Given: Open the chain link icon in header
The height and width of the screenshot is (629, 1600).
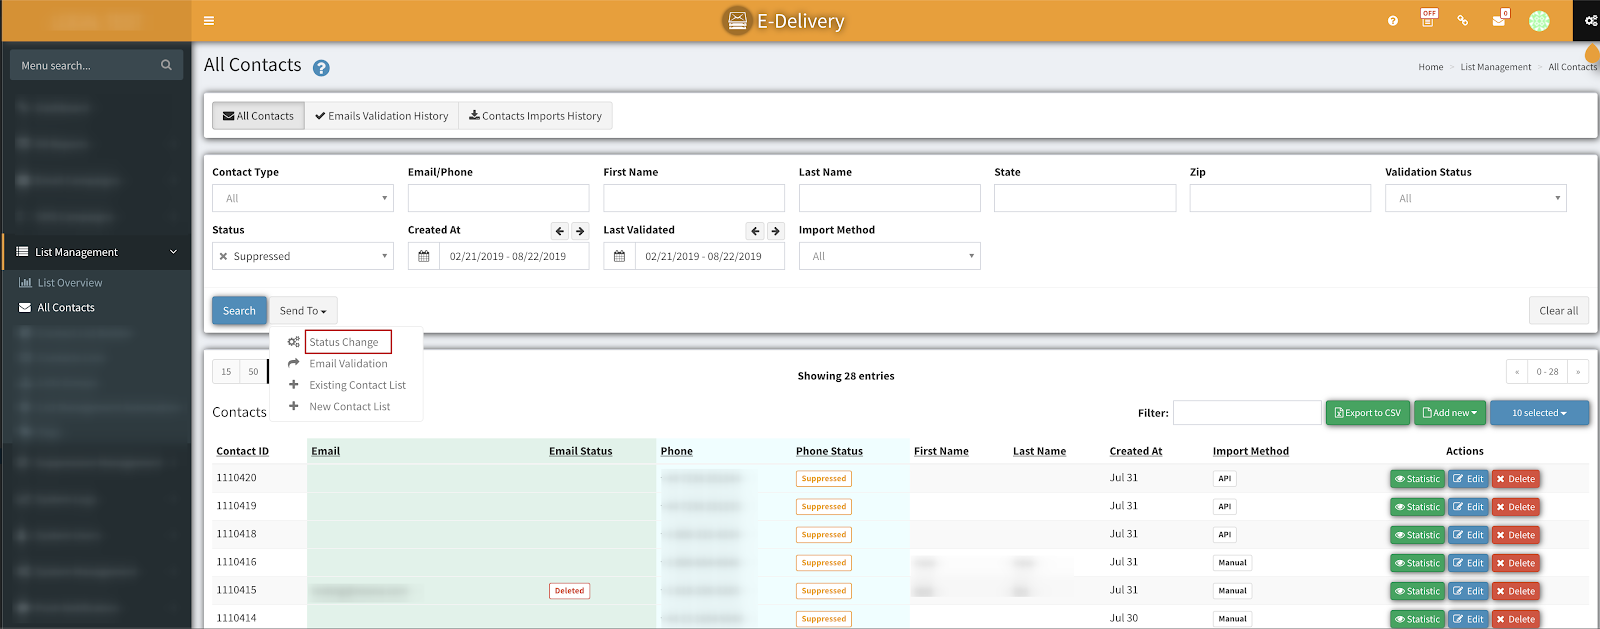Looking at the screenshot, I should tap(1463, 20).
